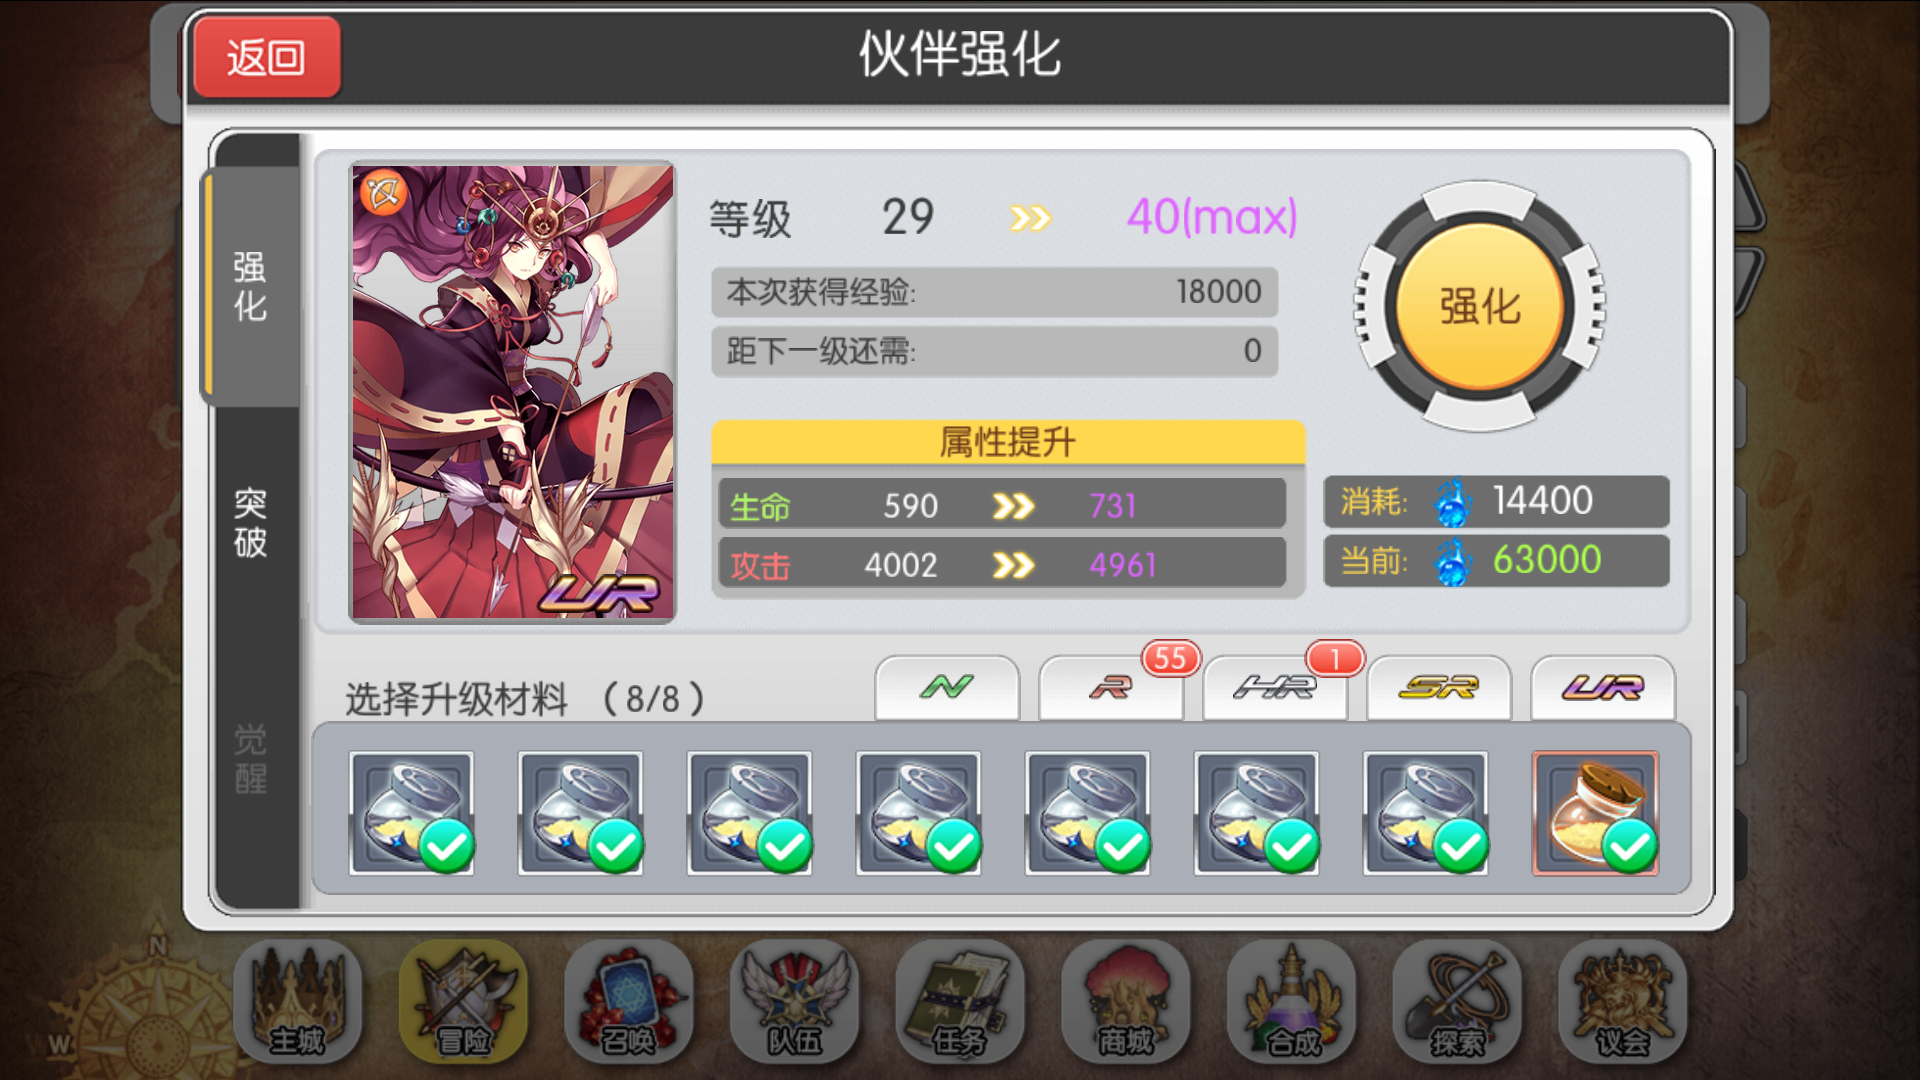1920x1080 pixels.
Task: Filter materials by N rarity
Action: click(x=947, y=688)
